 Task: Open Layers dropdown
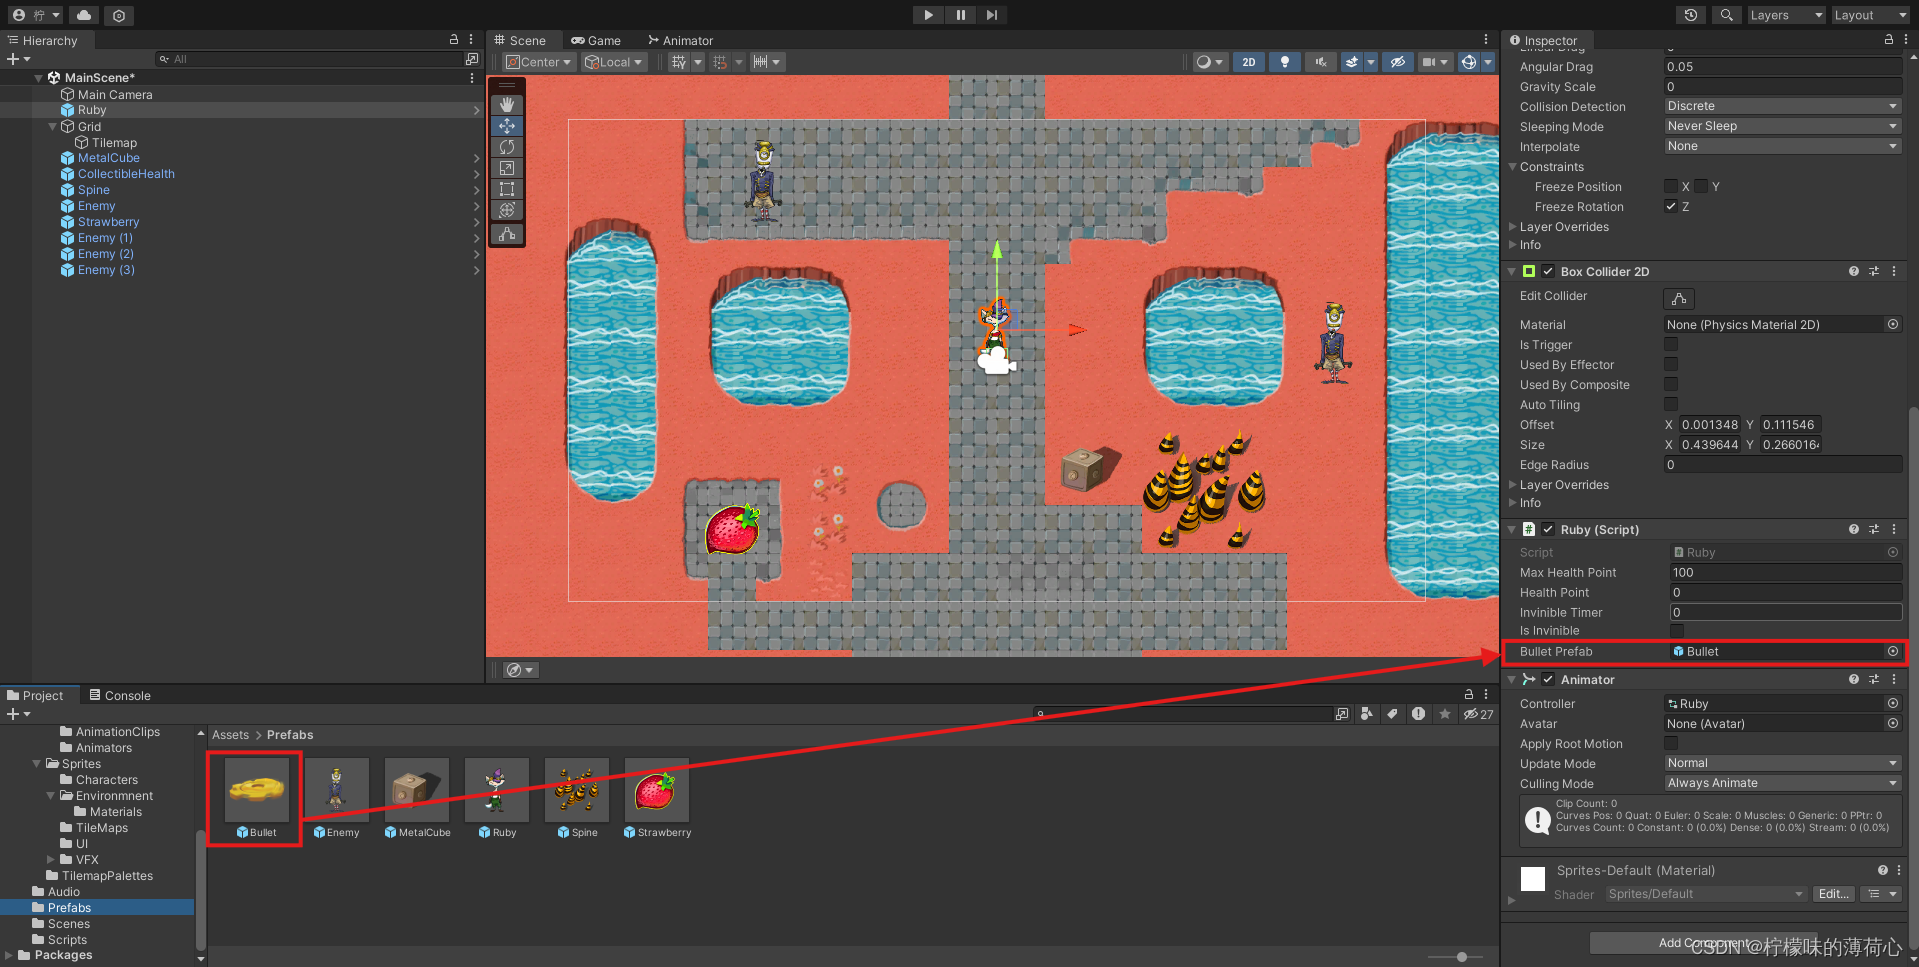point(1786,15)
